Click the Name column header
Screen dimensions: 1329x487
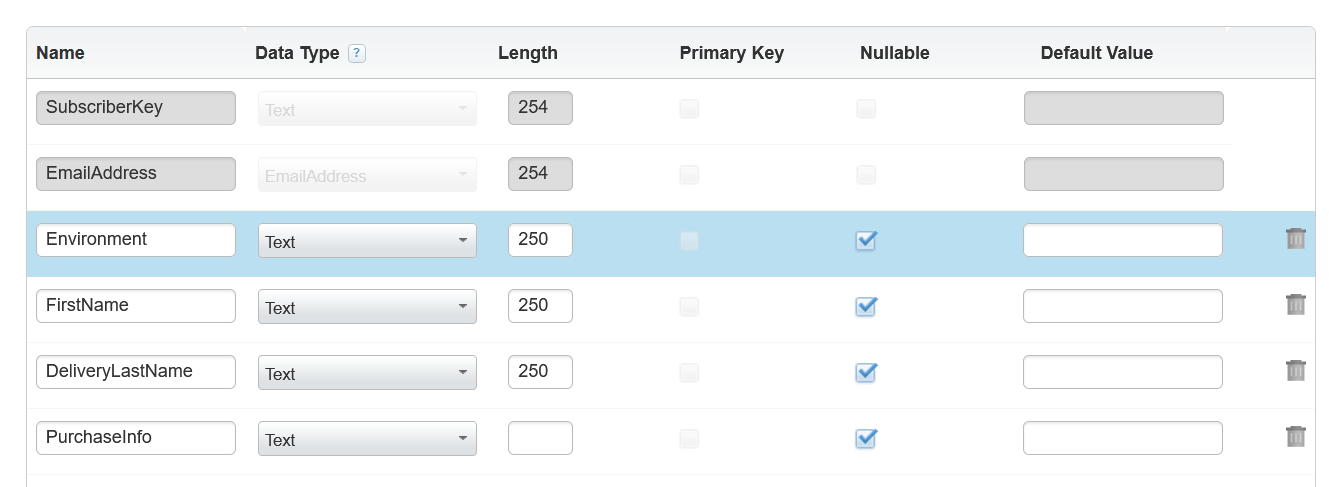[60, 53]
